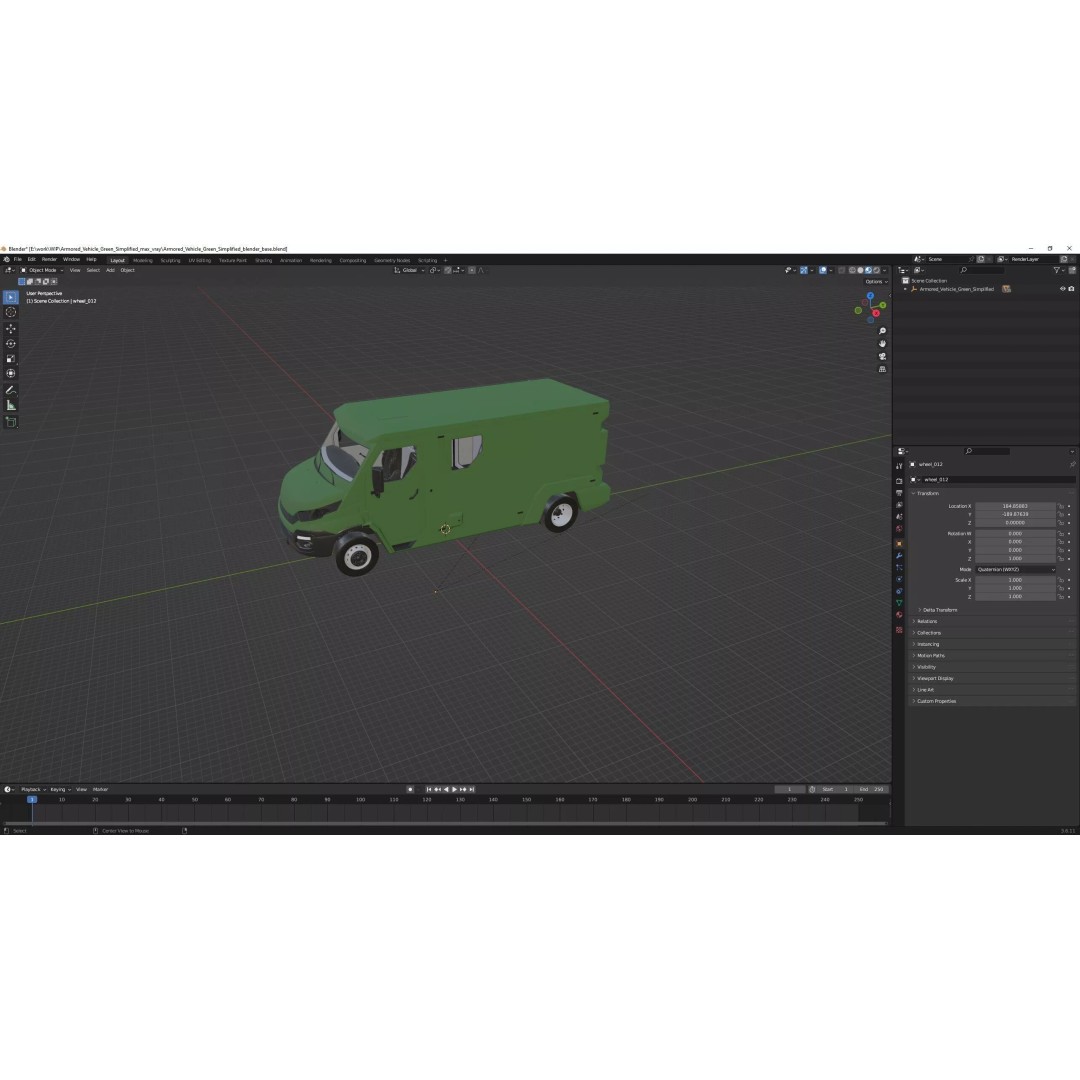
Task: Open rotation Mode Quaternion dropdown
Action: (1015, 570)
